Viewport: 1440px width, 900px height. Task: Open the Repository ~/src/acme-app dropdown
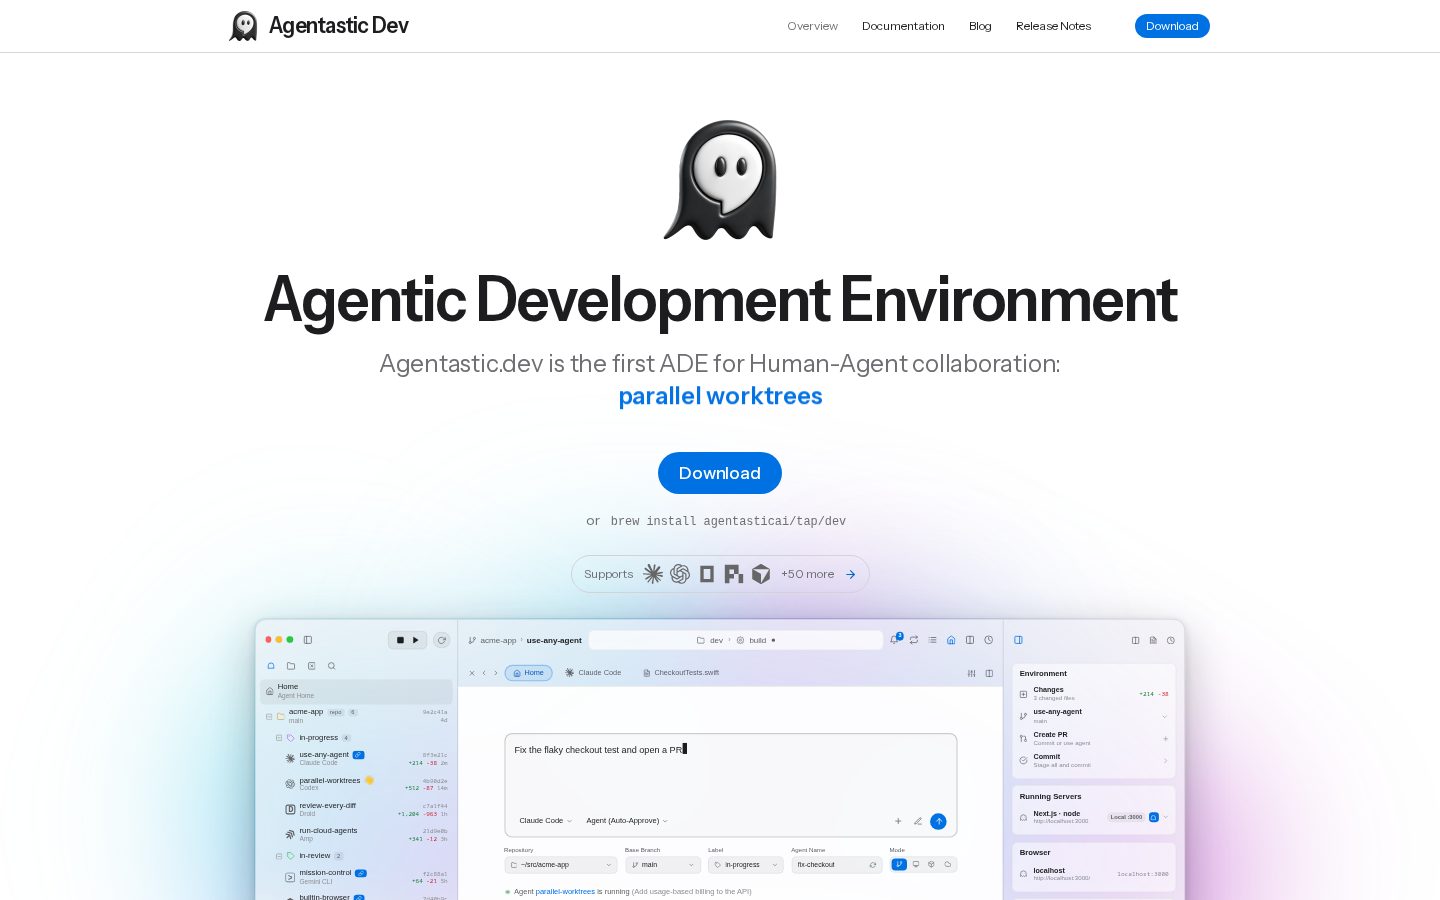click(561, 865)
